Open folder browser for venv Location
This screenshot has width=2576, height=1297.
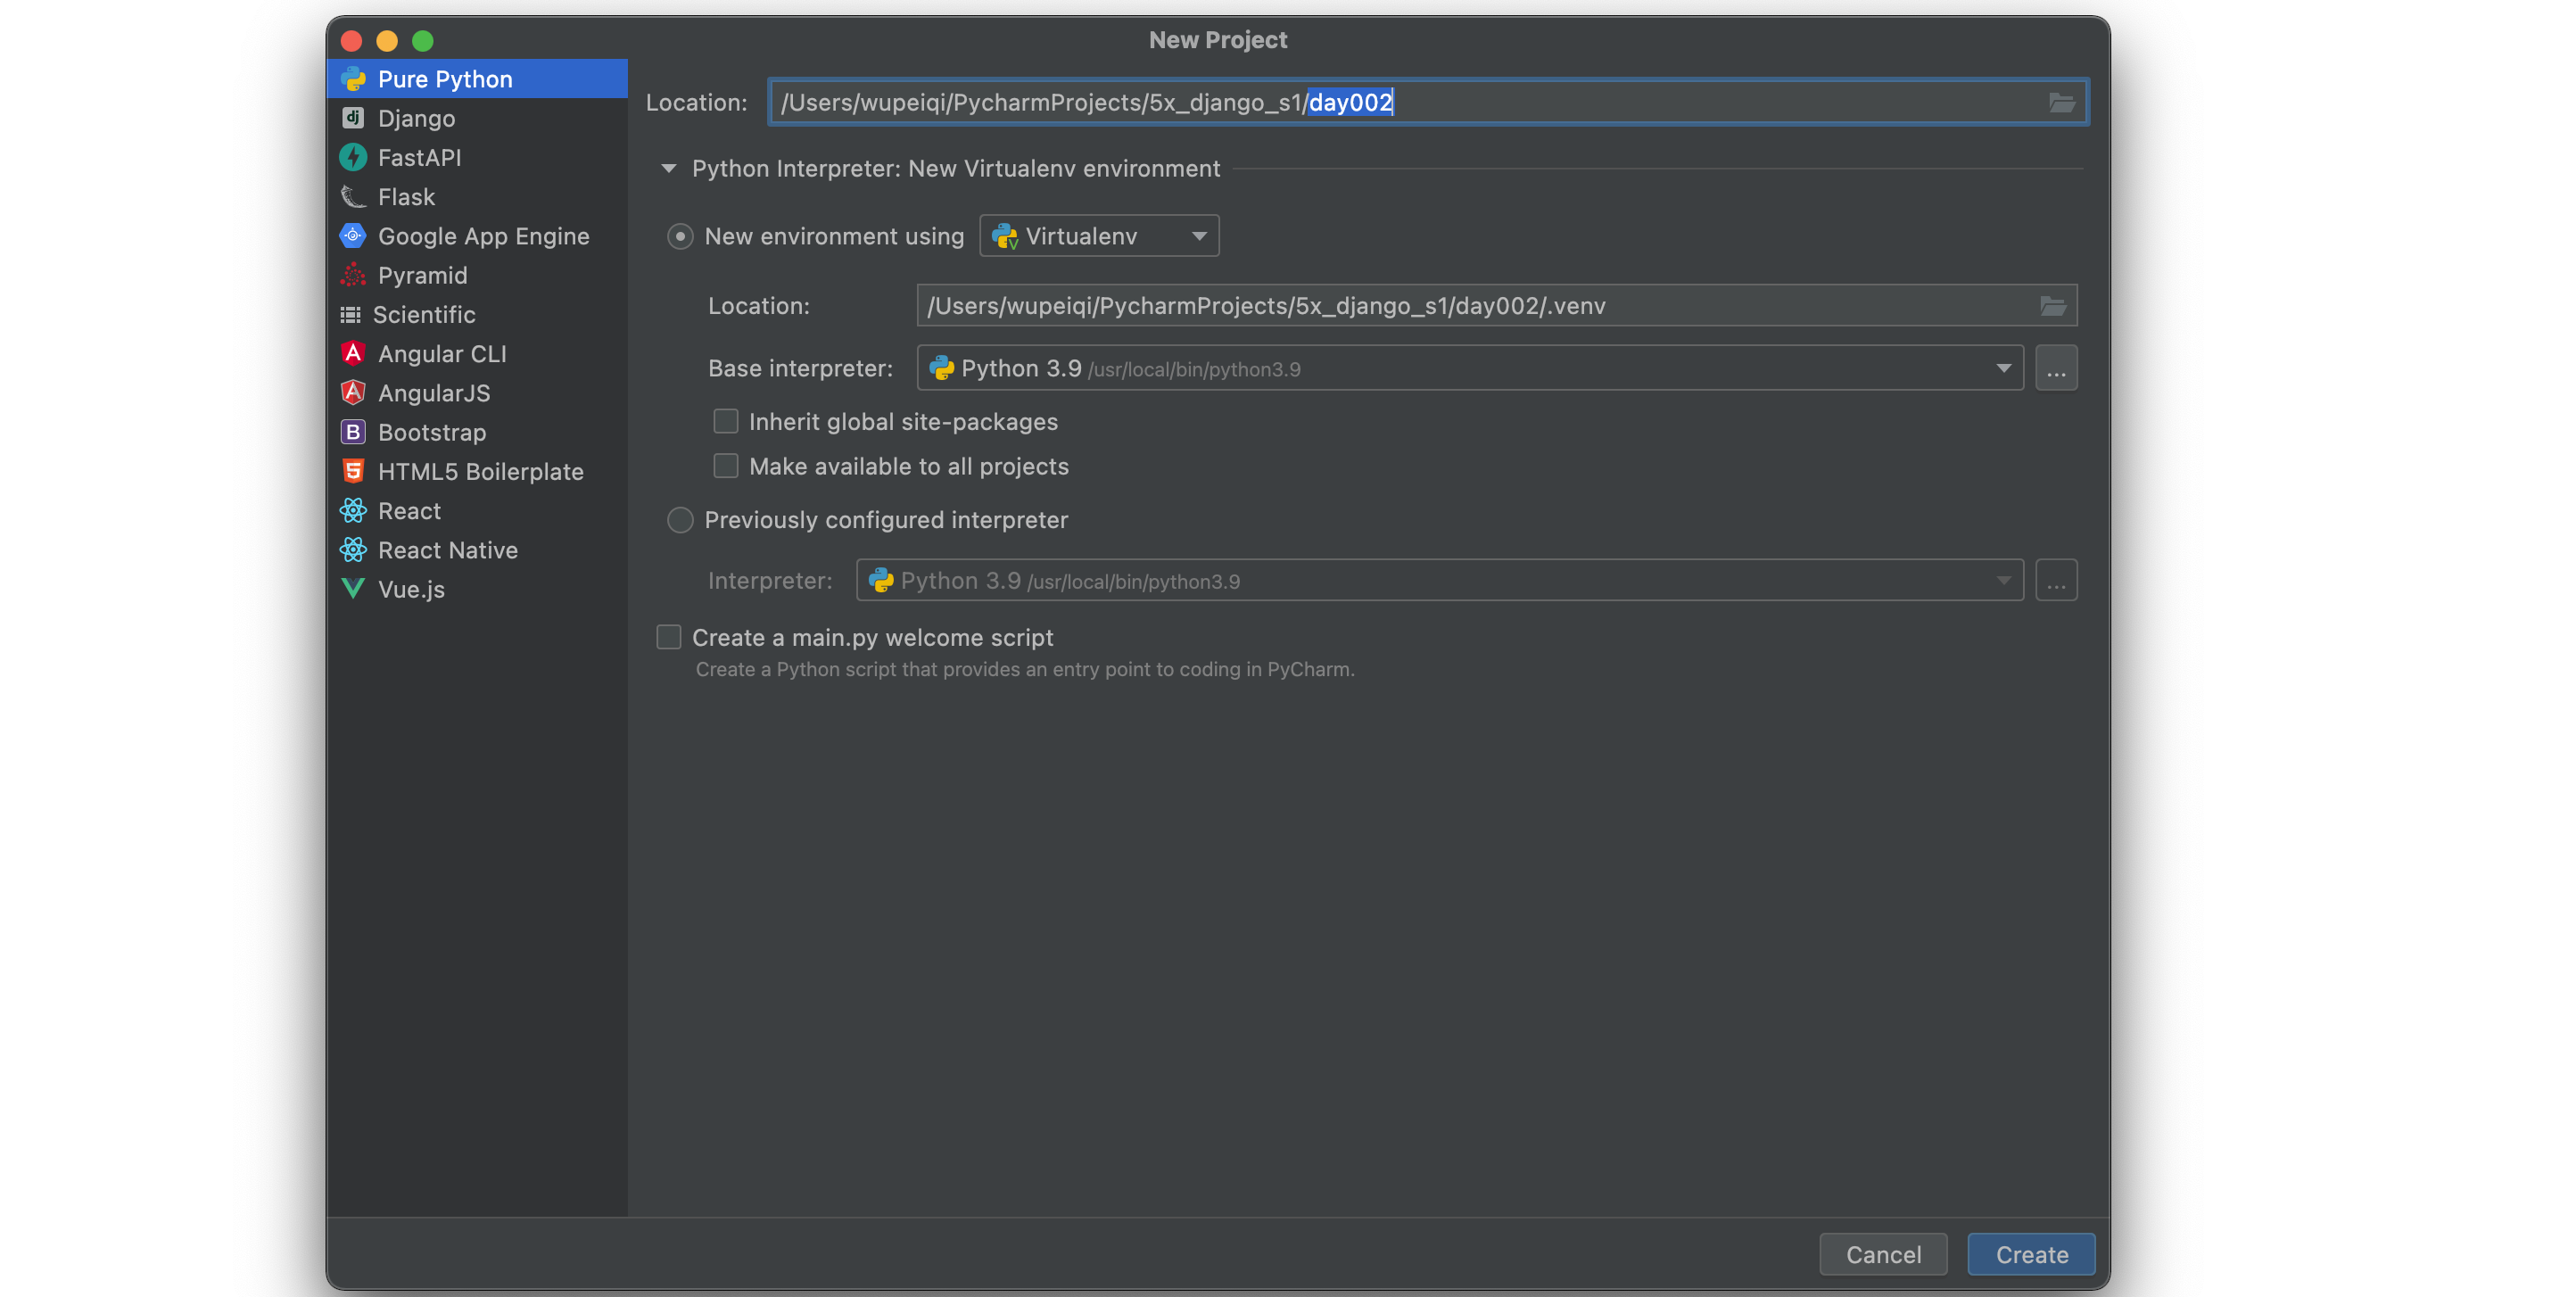[2052, 306]
